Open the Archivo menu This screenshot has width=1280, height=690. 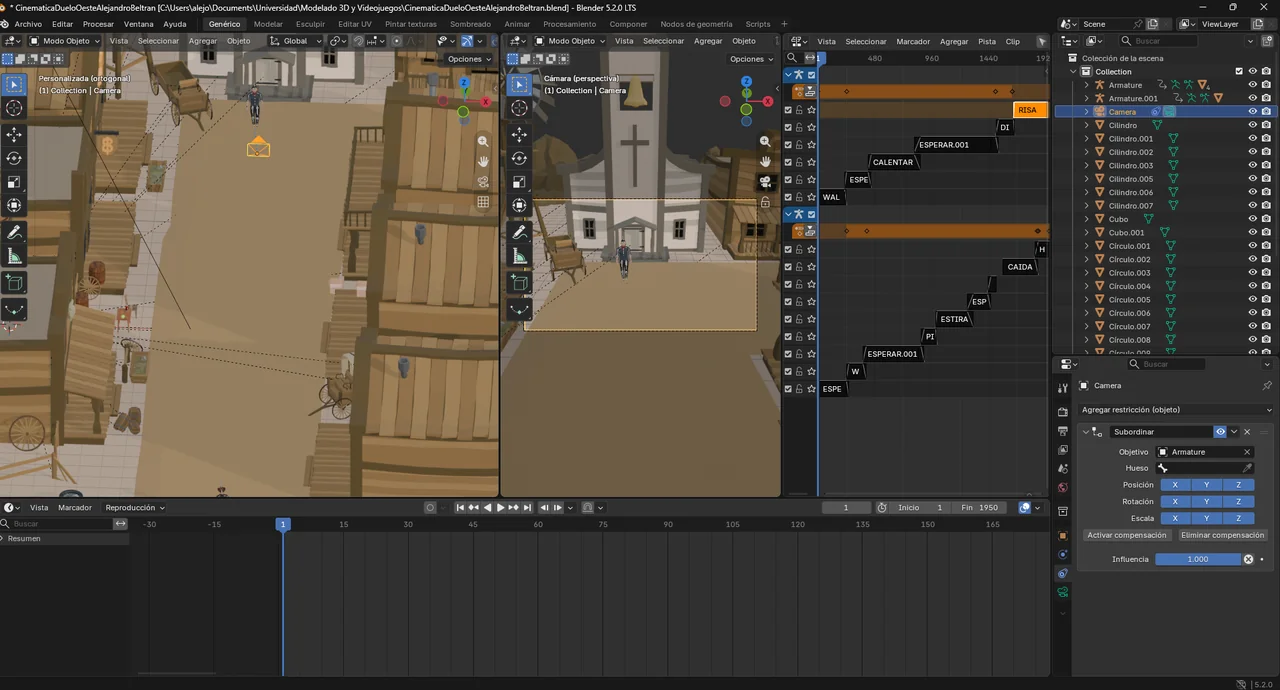28,24
